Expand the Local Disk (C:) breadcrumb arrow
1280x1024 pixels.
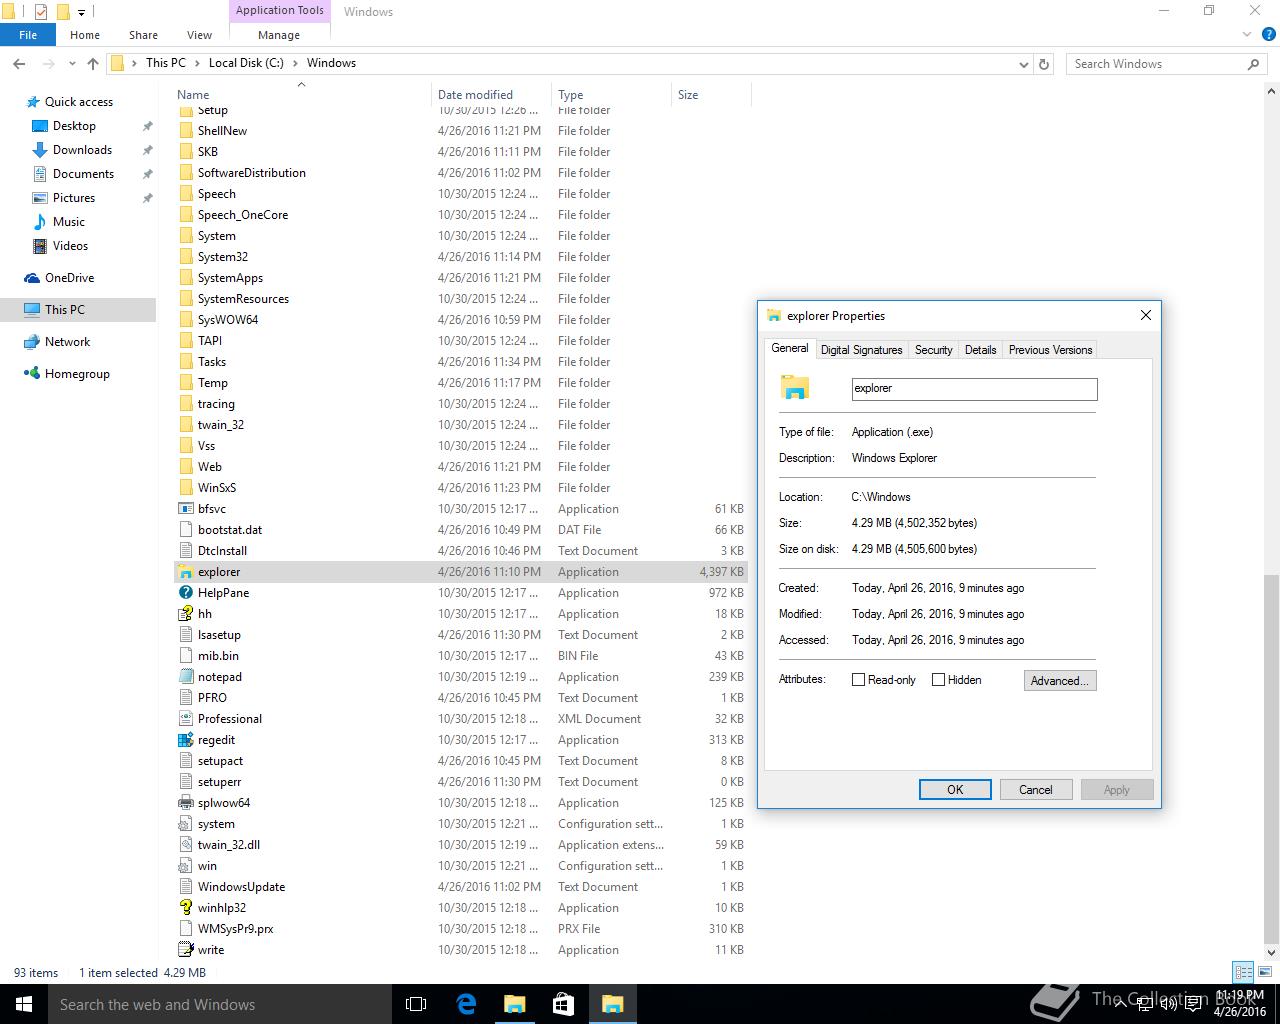click(x=295, y=63)
